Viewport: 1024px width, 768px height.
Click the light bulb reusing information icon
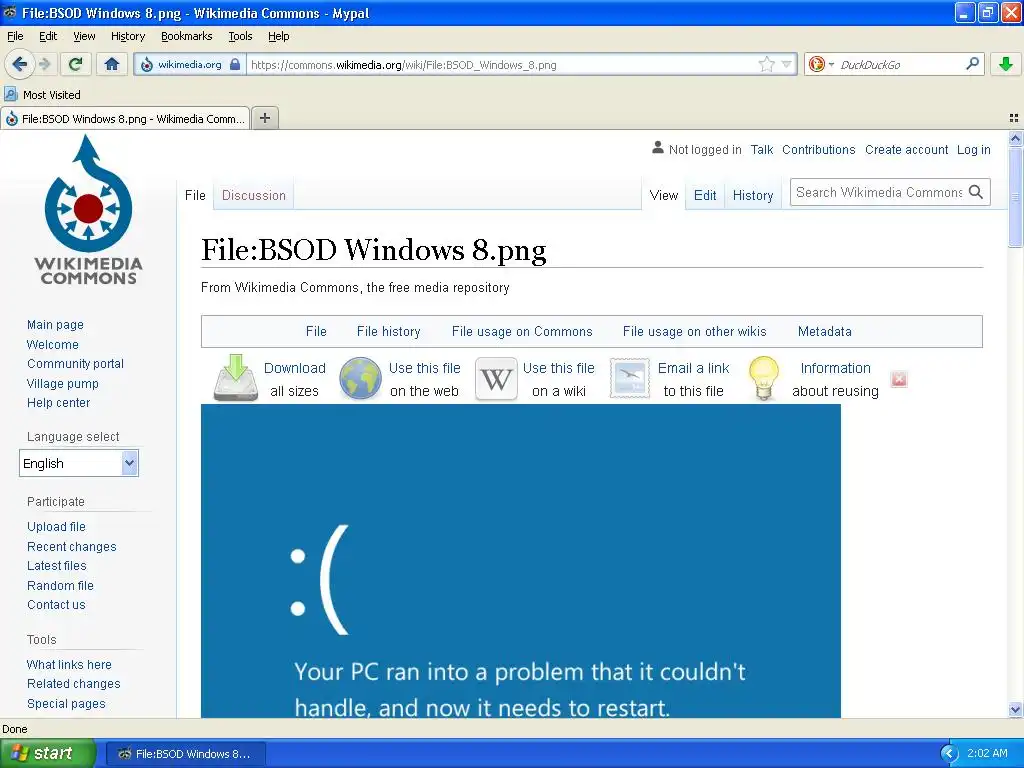coord(763,378)
